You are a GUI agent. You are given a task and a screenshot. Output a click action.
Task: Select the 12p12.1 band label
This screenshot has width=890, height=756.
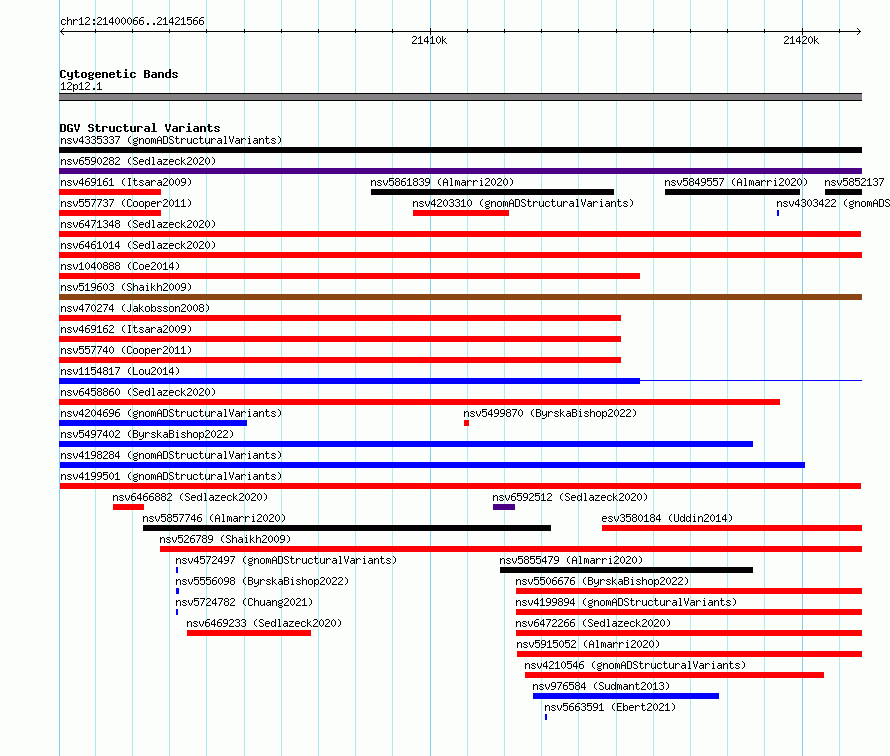coord(81,86)
